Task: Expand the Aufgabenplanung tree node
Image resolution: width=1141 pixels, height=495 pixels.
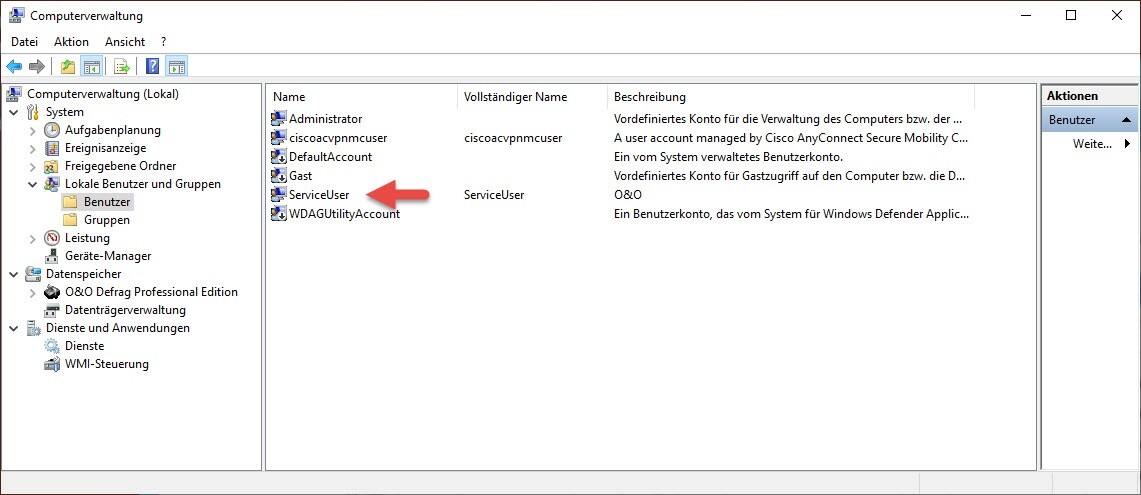Action: (33, 130)
